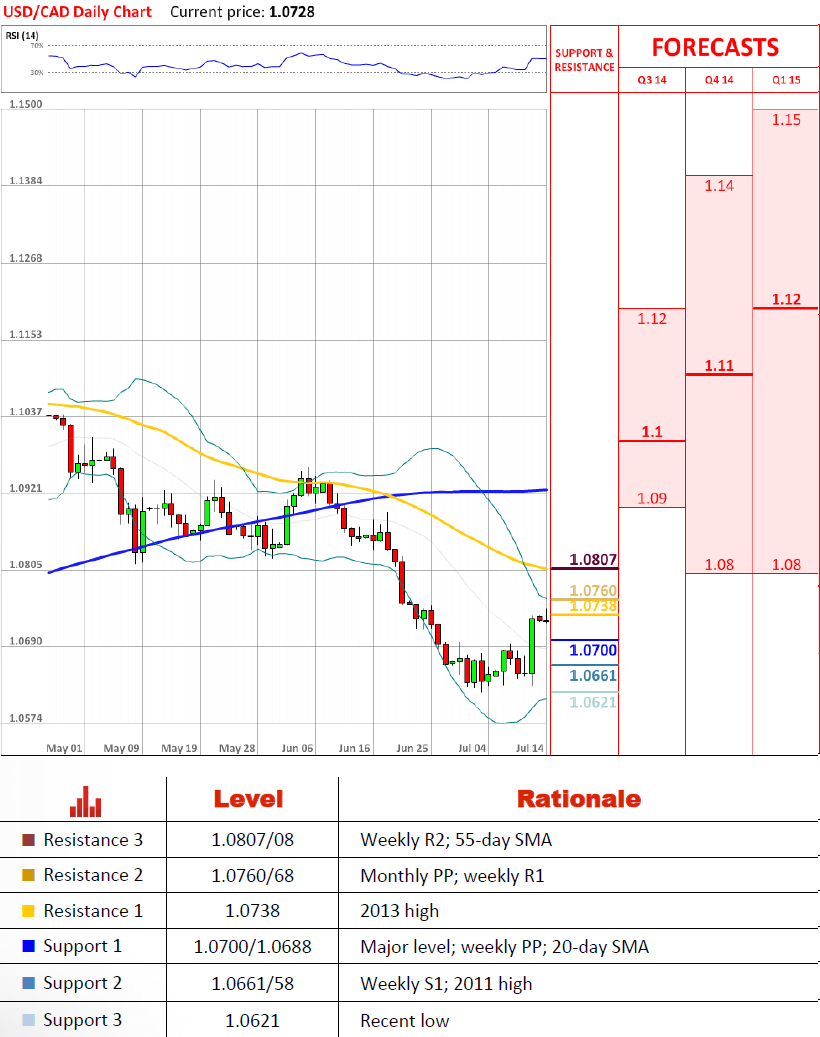Click the 1.09 value in Q3 14 column
The width and height of the screenshot is (820, 1037).
click(652, 498)
